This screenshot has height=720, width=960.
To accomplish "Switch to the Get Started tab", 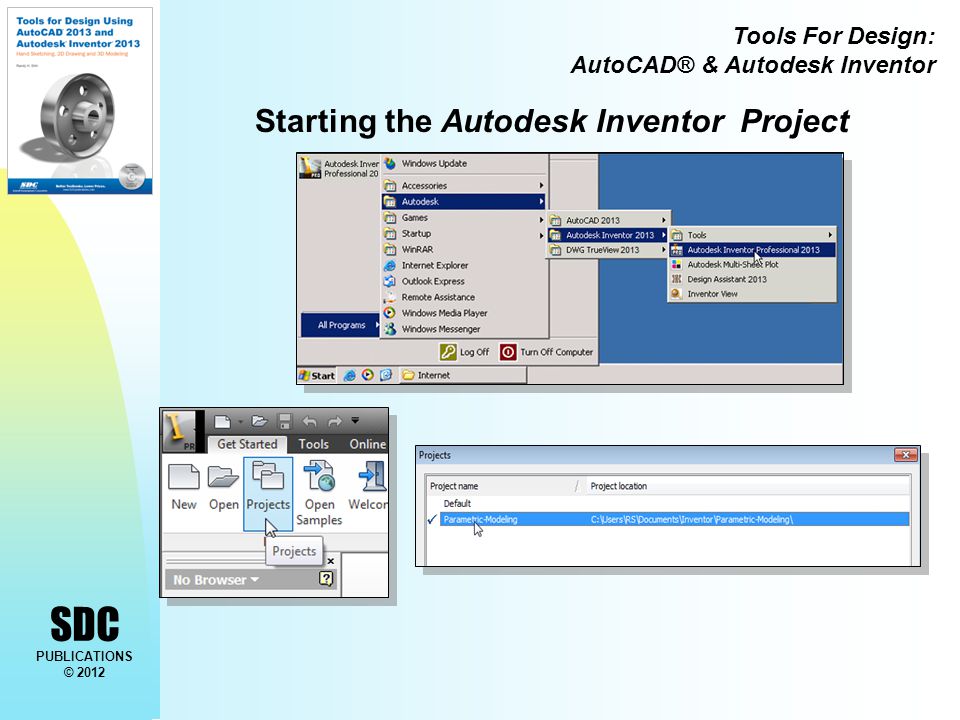I will 247,444.
